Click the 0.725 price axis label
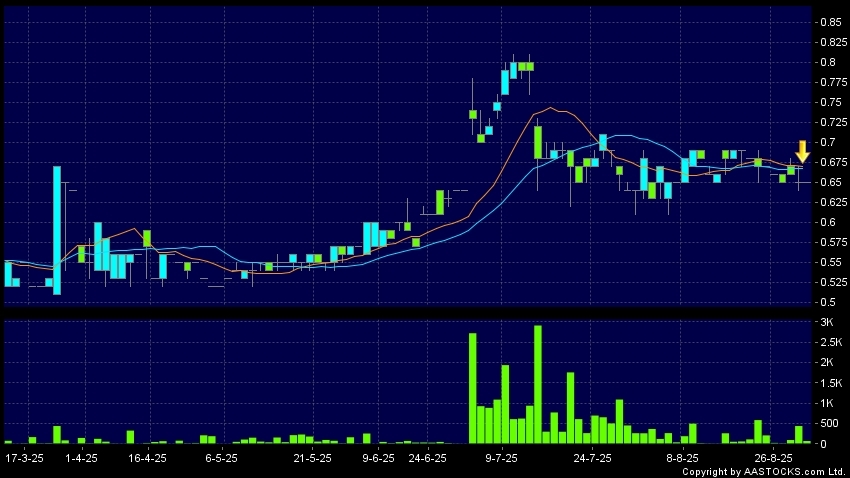Screen dimensions: 850x478 834,122
